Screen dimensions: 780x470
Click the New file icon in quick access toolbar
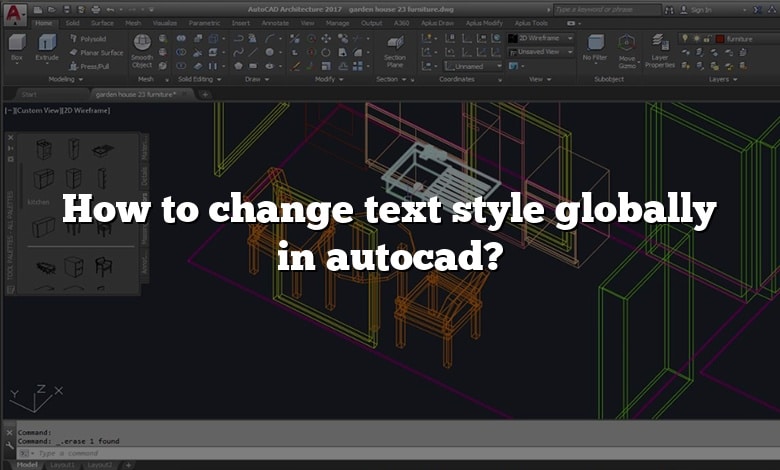tap(38, 9)
